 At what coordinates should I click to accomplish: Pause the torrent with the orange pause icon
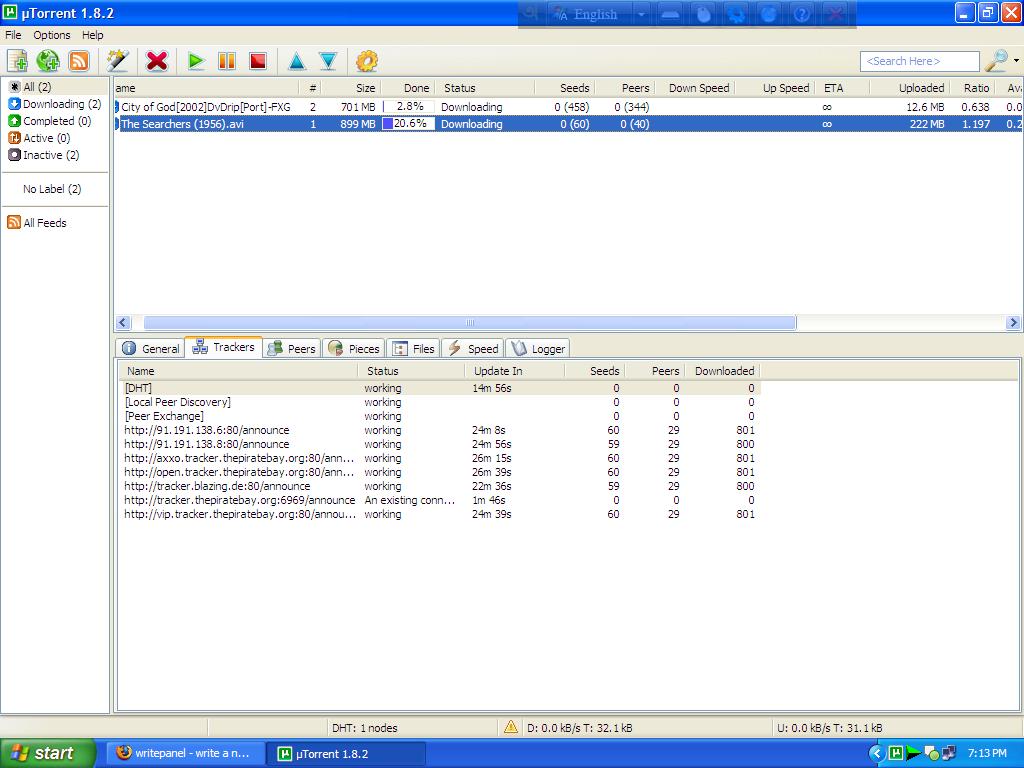(227, 61)
